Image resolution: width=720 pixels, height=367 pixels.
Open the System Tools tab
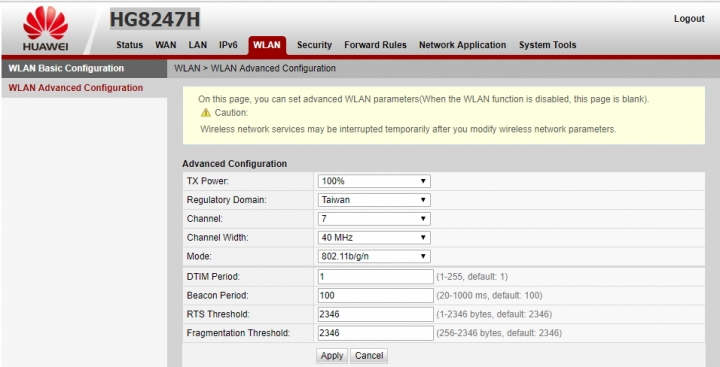547,45
